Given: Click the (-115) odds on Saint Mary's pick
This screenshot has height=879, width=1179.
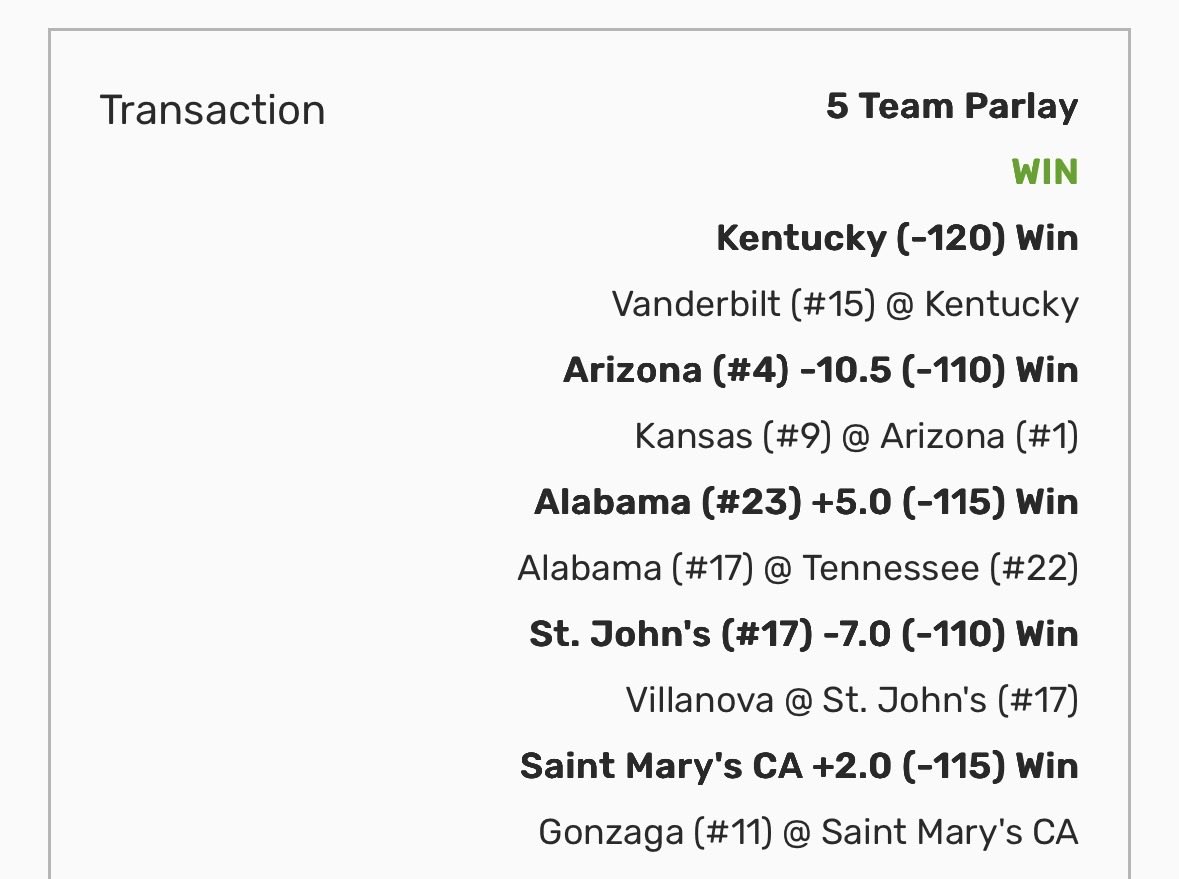Looking at the screenshot, I should [953, 766].
